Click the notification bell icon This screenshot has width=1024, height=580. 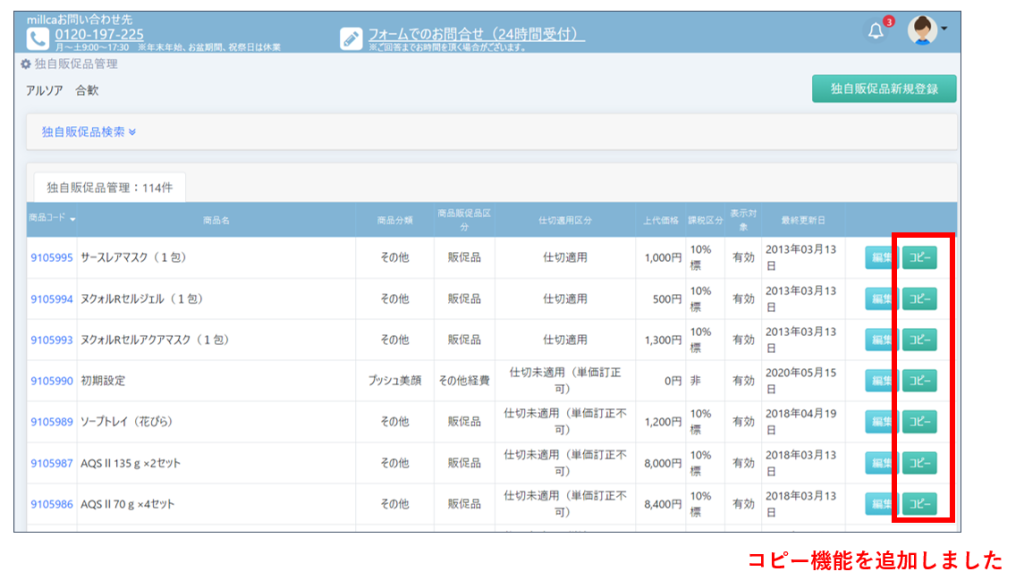(x=876, y=31)
